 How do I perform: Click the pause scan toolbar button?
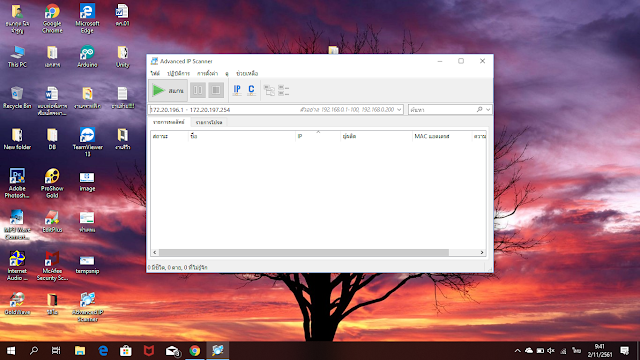pos(198,90)
